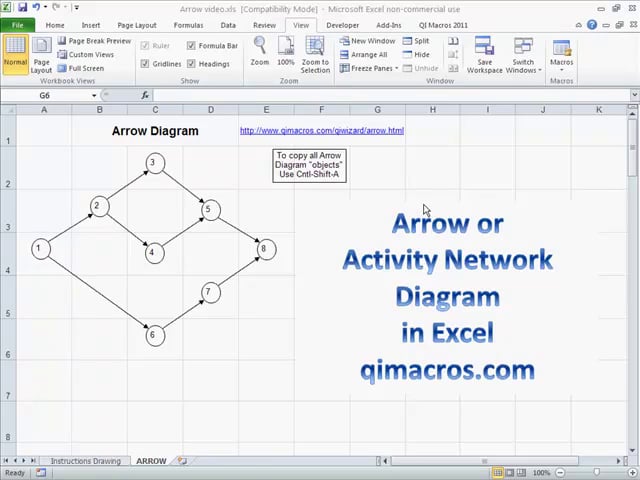The height and width of the screenshot is (480, 640).
Task: Enter Full Screen view
Action: pyautogui.click(x=81, y=68)
